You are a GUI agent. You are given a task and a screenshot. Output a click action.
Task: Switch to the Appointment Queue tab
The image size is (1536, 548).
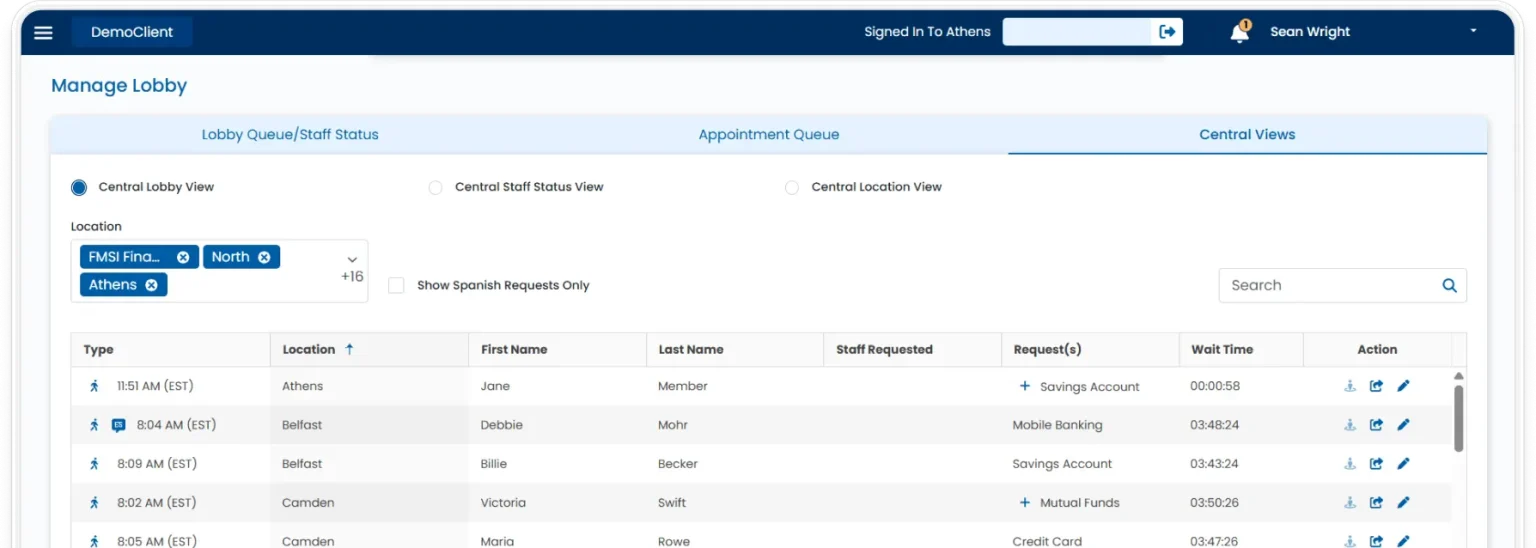[x=768, y=135]
